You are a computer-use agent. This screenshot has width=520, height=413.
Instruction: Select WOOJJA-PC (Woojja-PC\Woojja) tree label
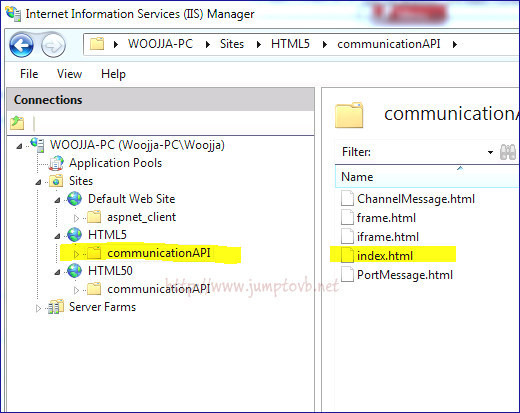(x=137, y=145)
